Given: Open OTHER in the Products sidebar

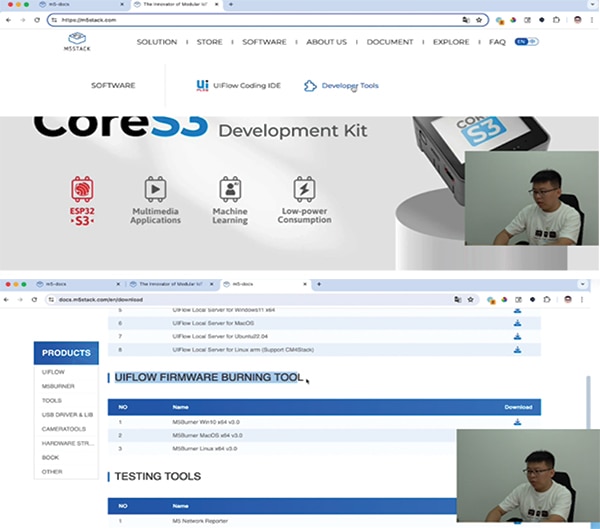Looking at the screenshot, I should [x=52, y=472].
